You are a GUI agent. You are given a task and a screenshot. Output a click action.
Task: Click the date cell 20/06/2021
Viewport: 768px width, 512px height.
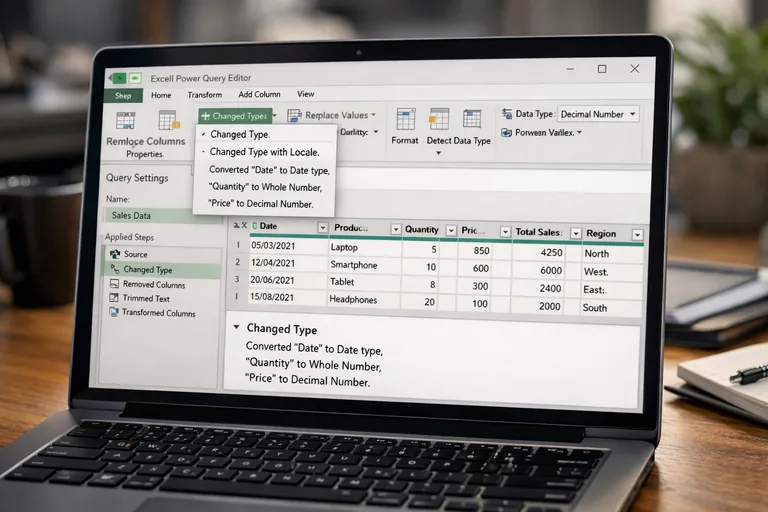pyautogui.click(x=287, y=280)
